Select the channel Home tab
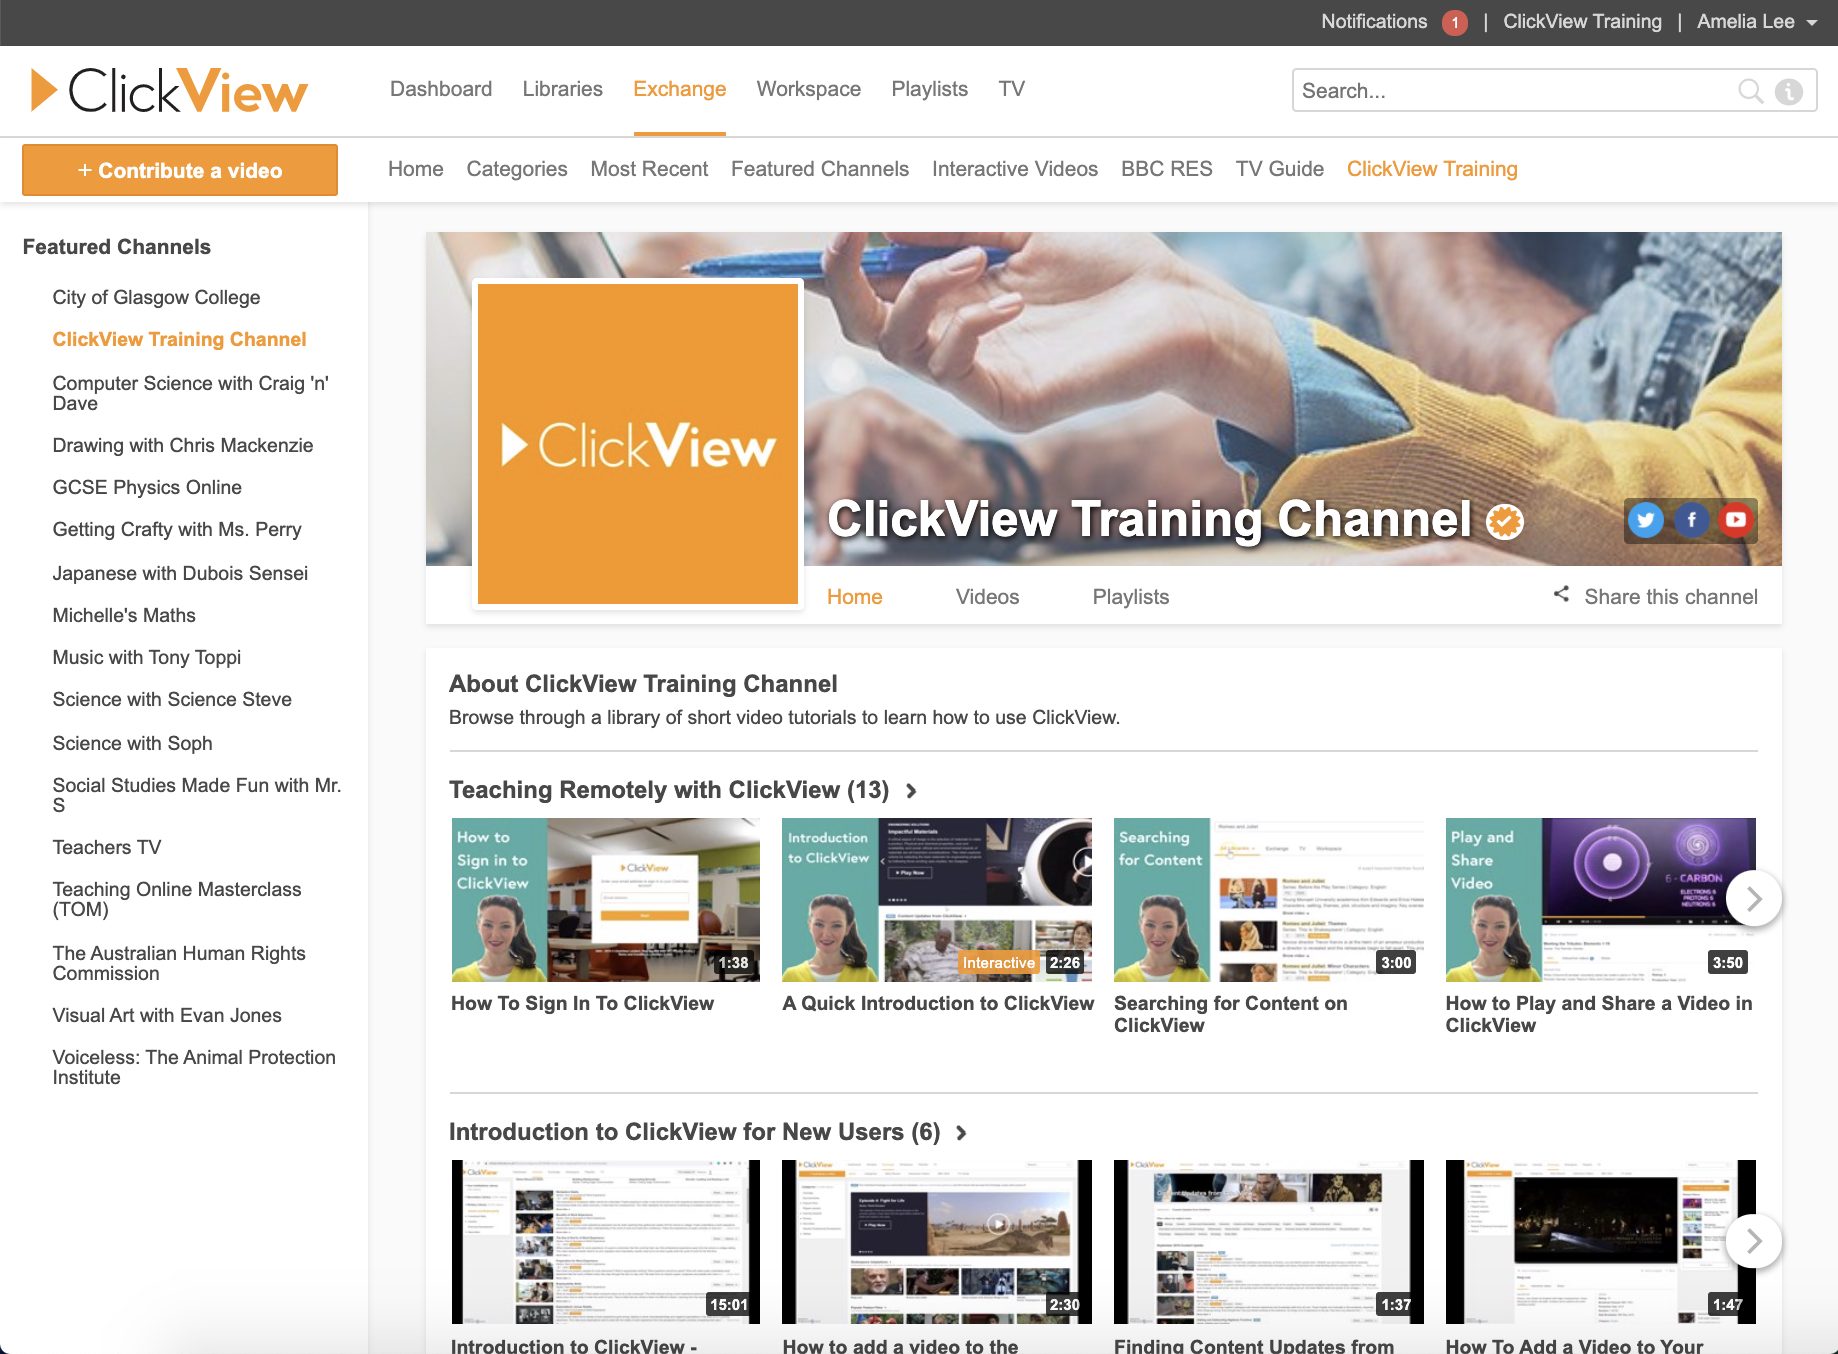Screen dimensions: 1838x1354 click(x=854, y=597)
